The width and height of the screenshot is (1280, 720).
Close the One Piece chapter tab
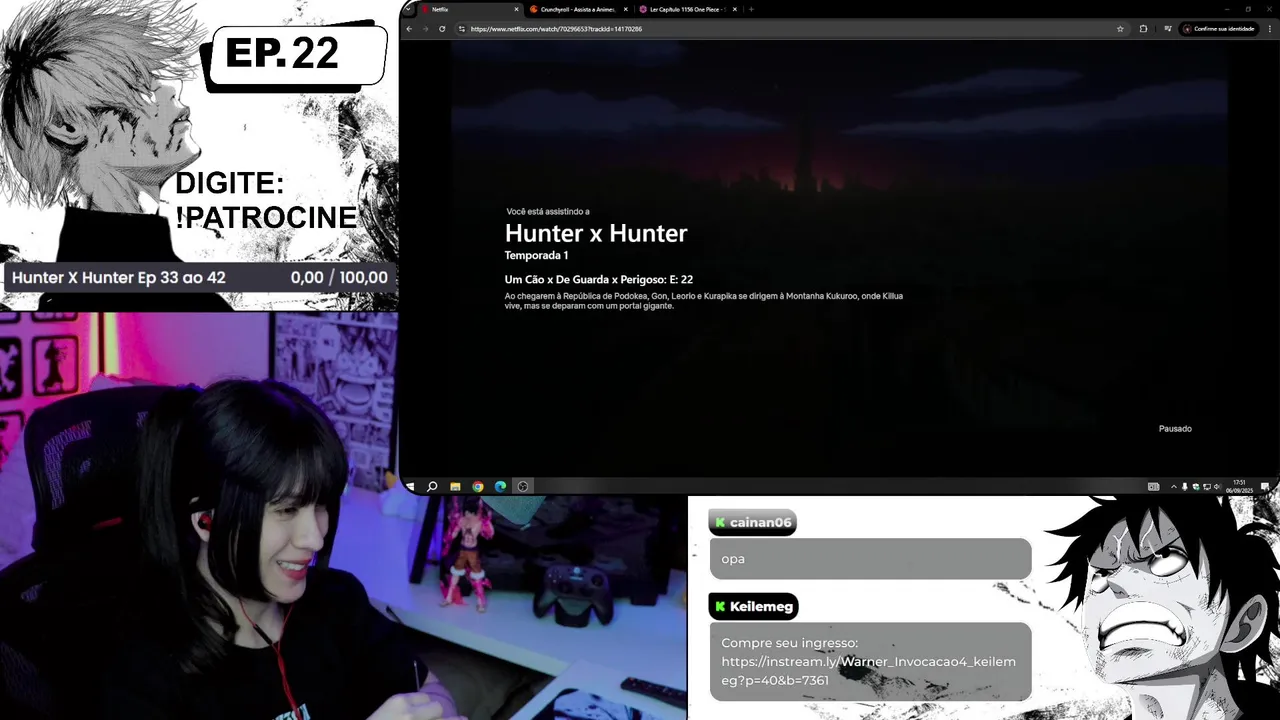coord(734,9)
